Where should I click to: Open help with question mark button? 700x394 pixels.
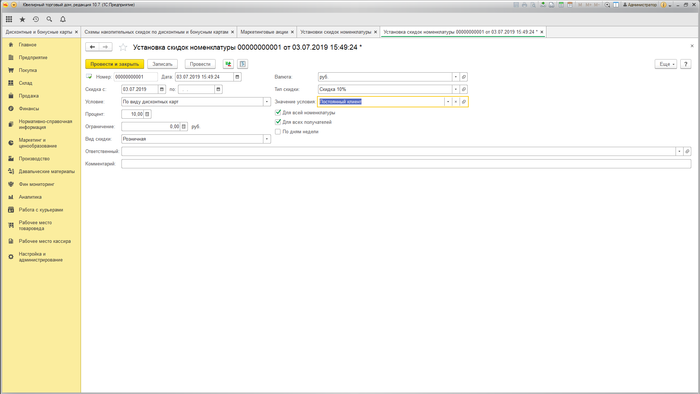[686, 64]
